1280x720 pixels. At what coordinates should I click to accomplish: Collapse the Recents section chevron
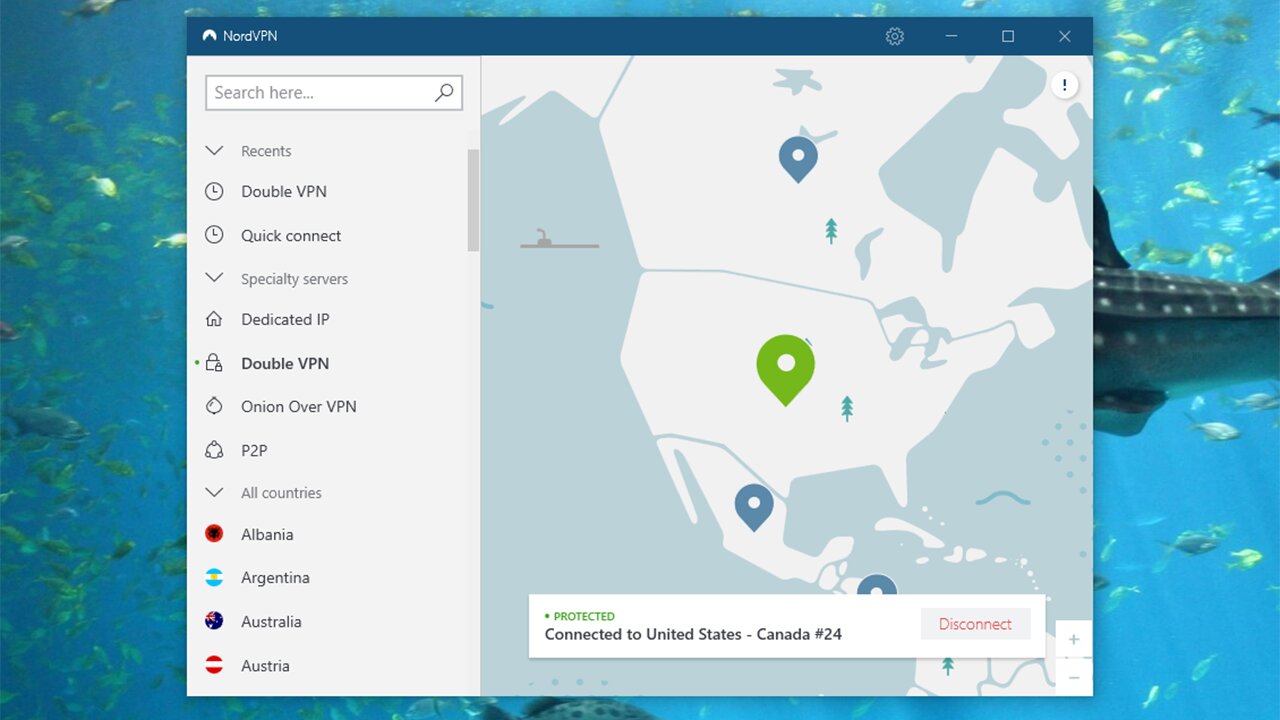214,151
